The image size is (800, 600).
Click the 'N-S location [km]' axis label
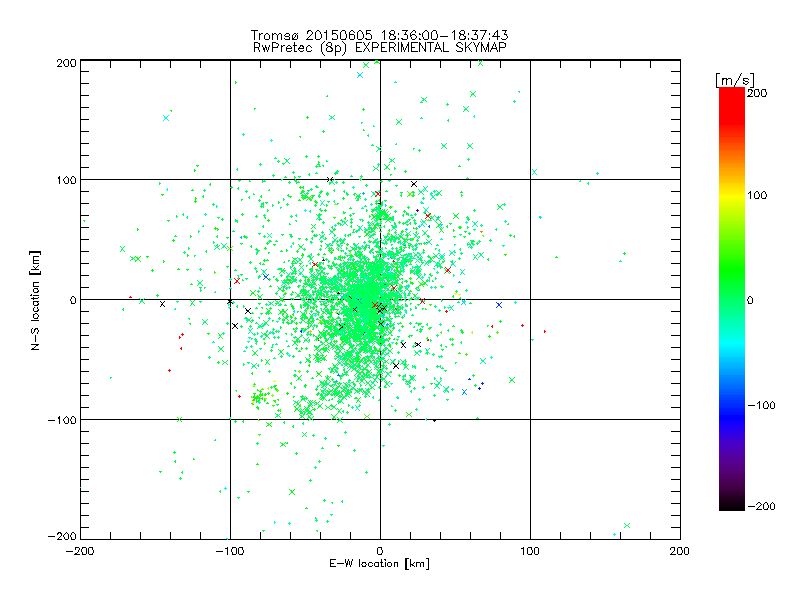click(x=35, y=300)
